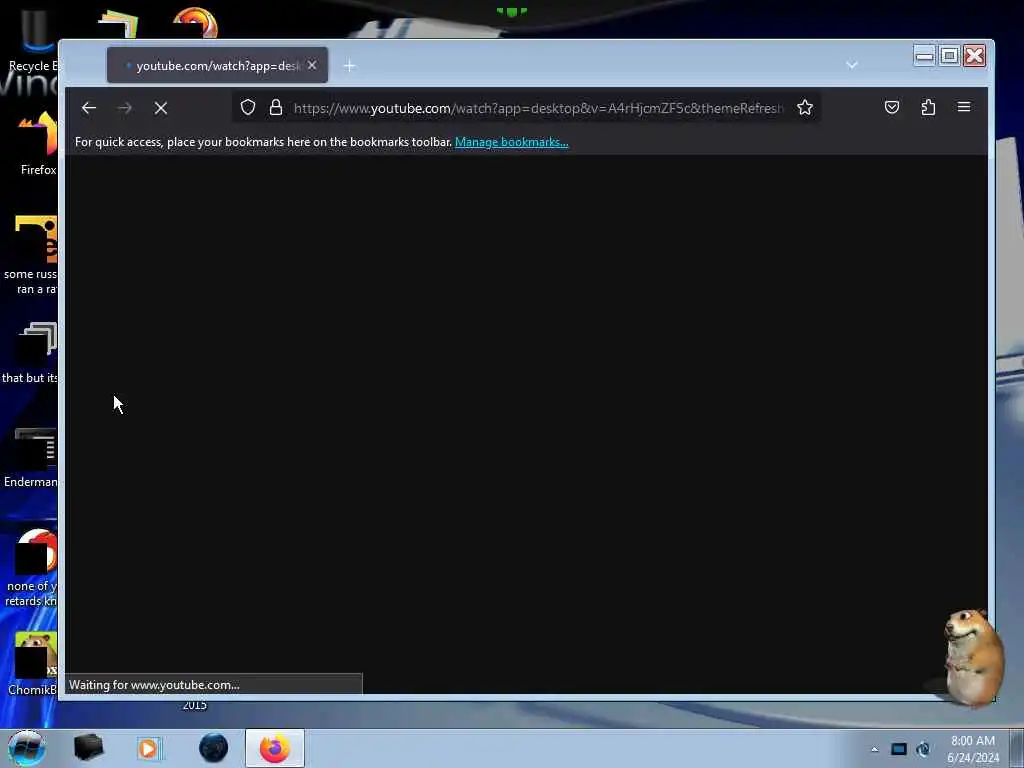Open the Manage bookmarks link

pos(511,142)
